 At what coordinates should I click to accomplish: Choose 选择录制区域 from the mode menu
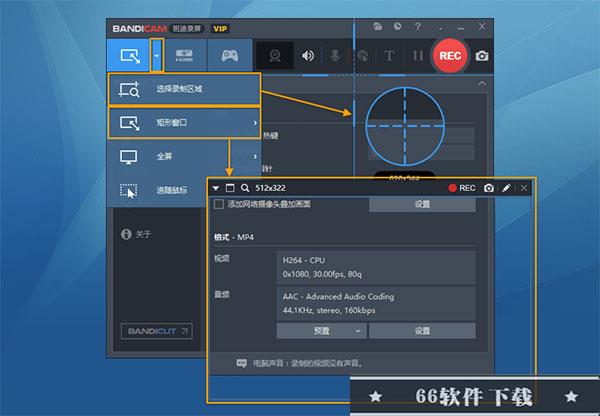point(184,89)
